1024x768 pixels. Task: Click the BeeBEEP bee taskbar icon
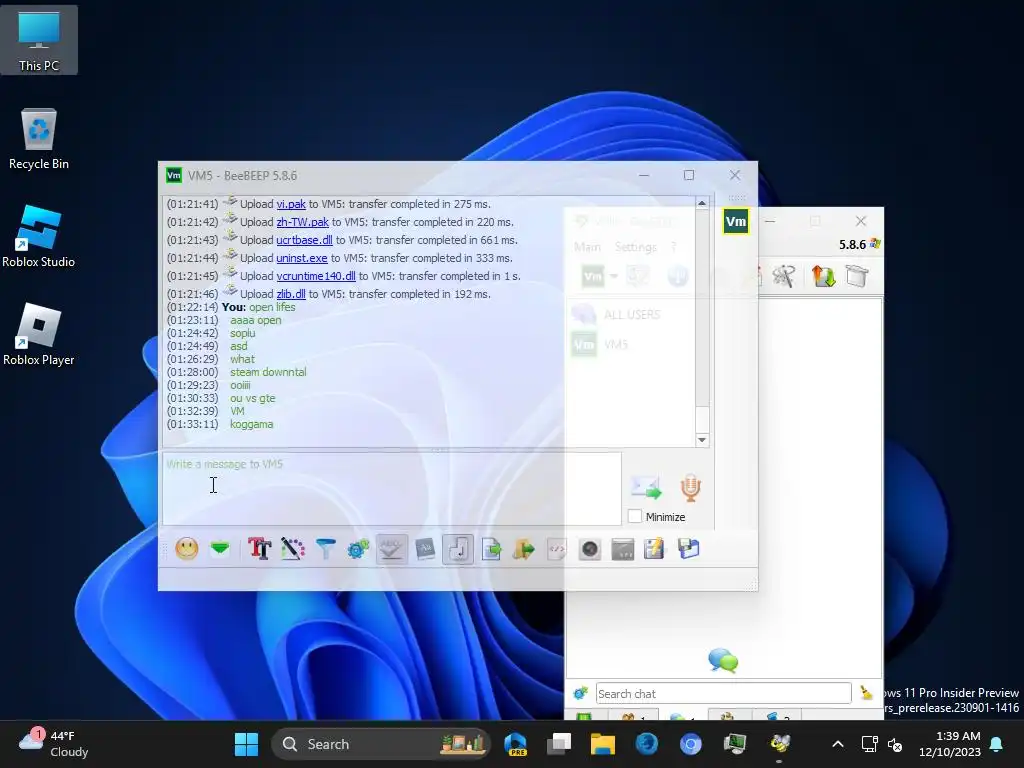click(x=780, y=744)
